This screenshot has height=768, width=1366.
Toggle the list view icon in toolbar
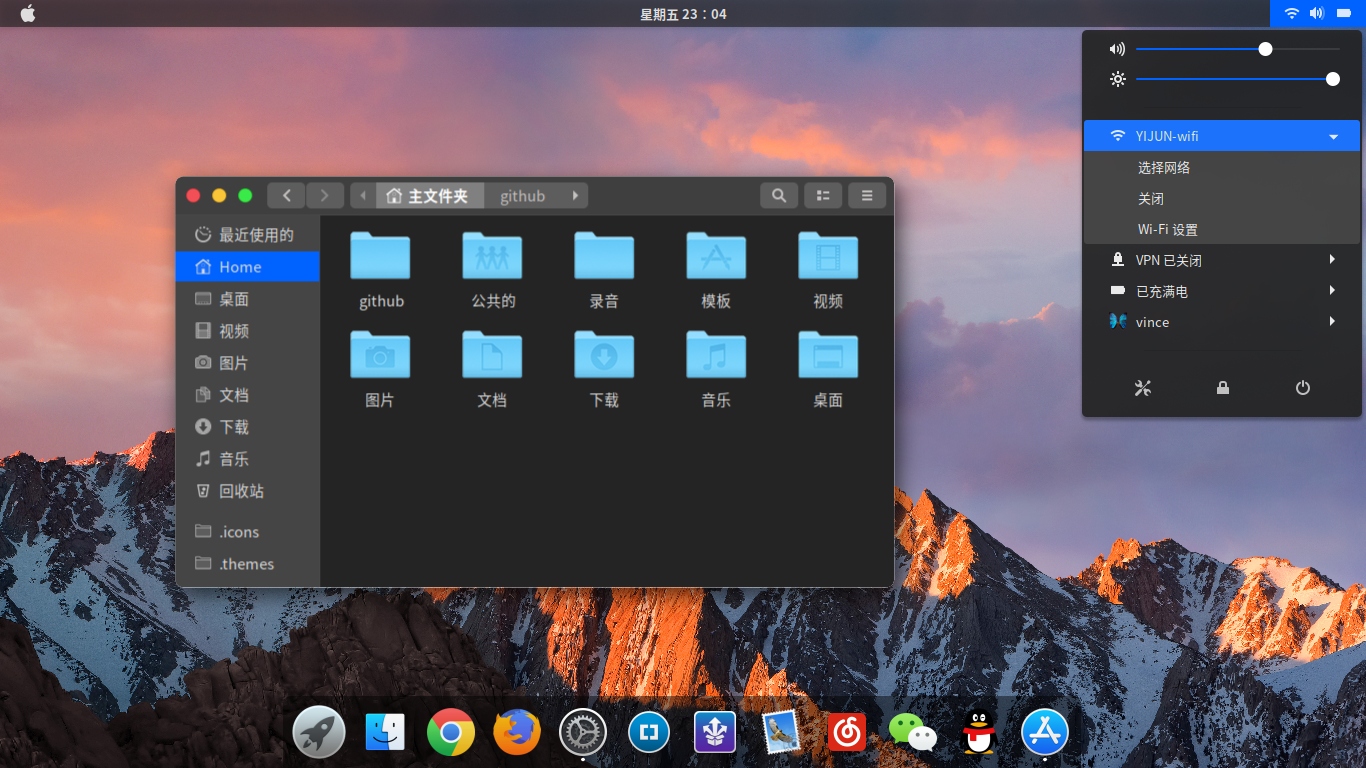click(x=823, y=196)
